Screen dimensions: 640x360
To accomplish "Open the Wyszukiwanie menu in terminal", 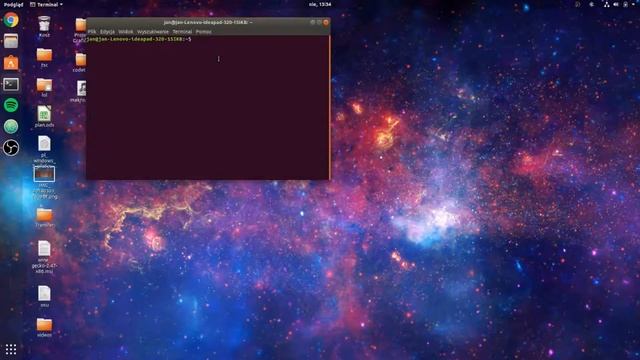I will click(153, 31).
